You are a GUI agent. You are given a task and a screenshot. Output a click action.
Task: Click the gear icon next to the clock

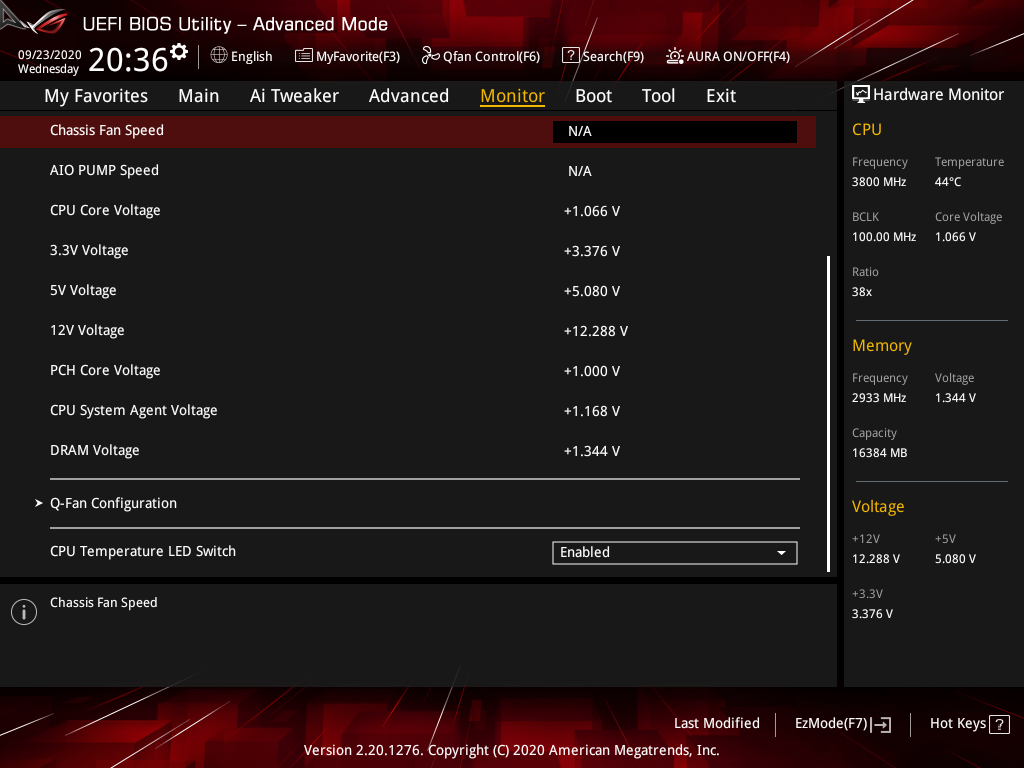click(179, 52)
